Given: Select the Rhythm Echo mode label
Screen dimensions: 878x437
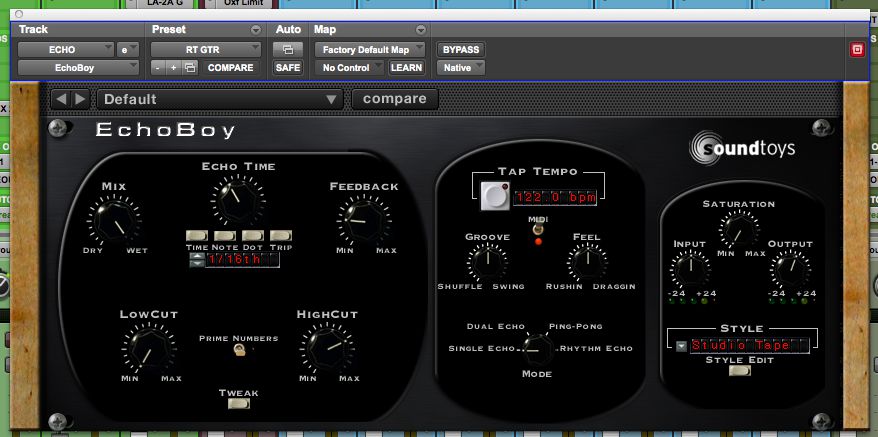Looking at the screenshot, I should pos(596,348).
